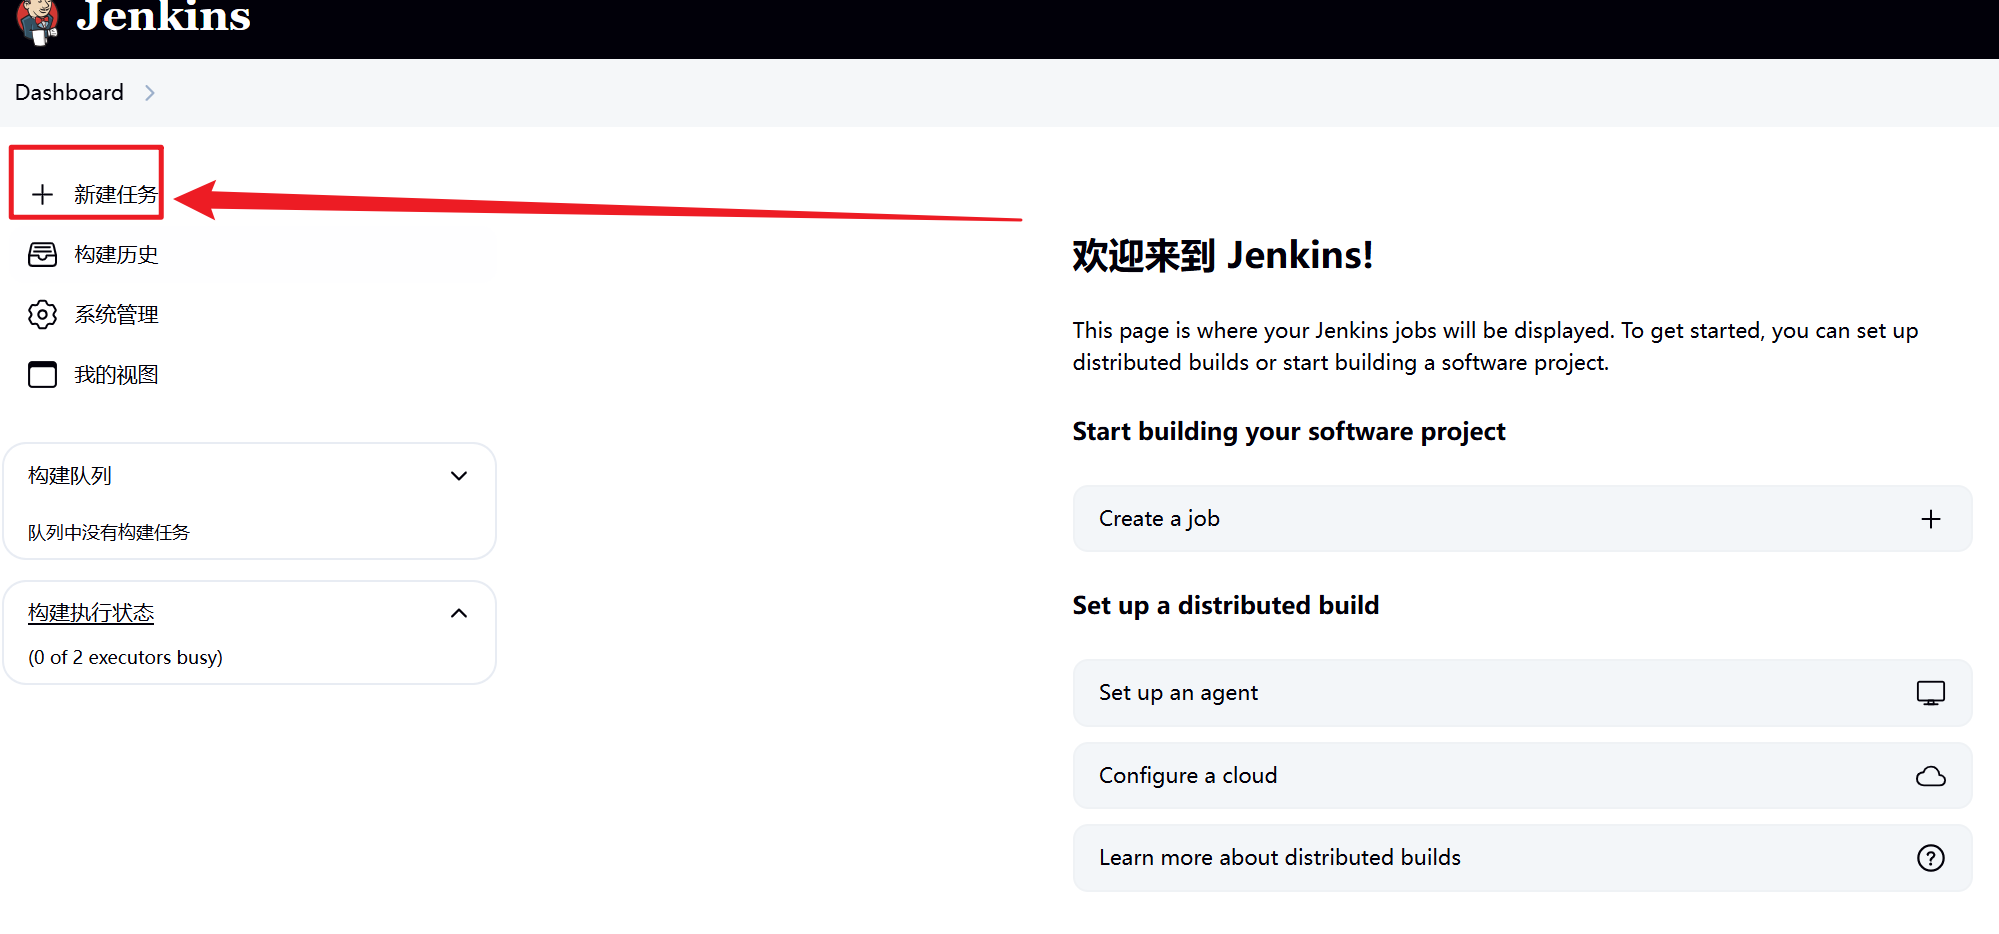Click the 系统管理 gear icon
This screenshot has width=1999, height=934.
click(x=42, y=314)
